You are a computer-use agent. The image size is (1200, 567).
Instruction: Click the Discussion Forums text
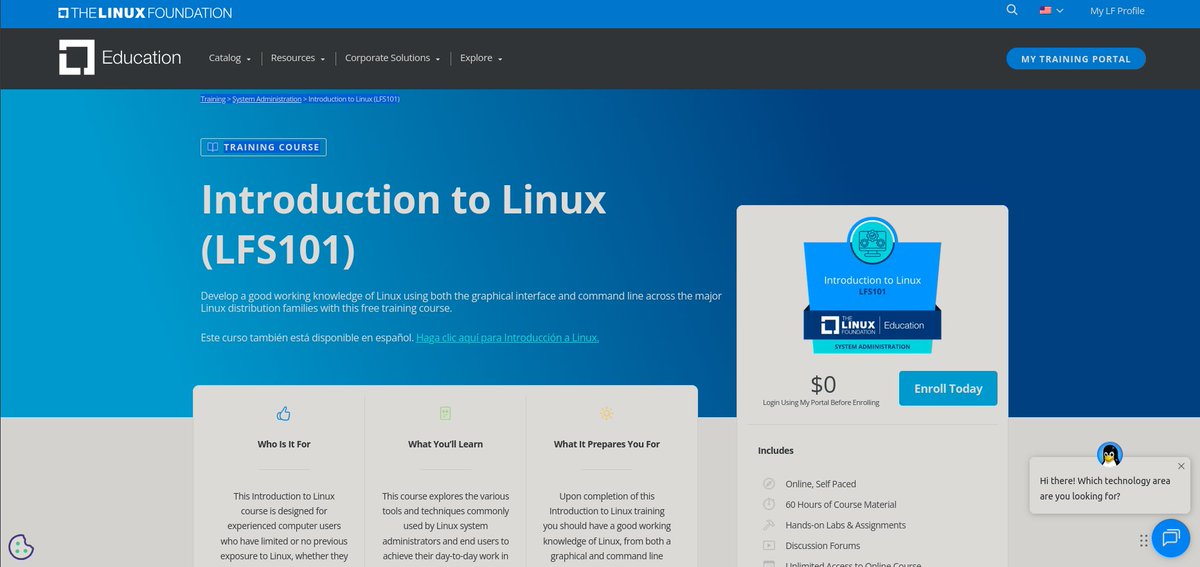coord(822,546)
